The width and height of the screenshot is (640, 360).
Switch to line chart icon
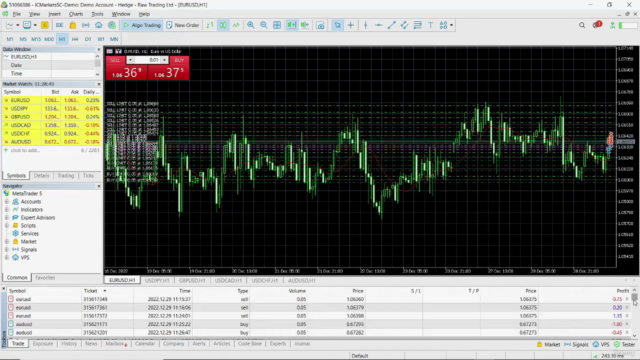(x=236, y=25)
